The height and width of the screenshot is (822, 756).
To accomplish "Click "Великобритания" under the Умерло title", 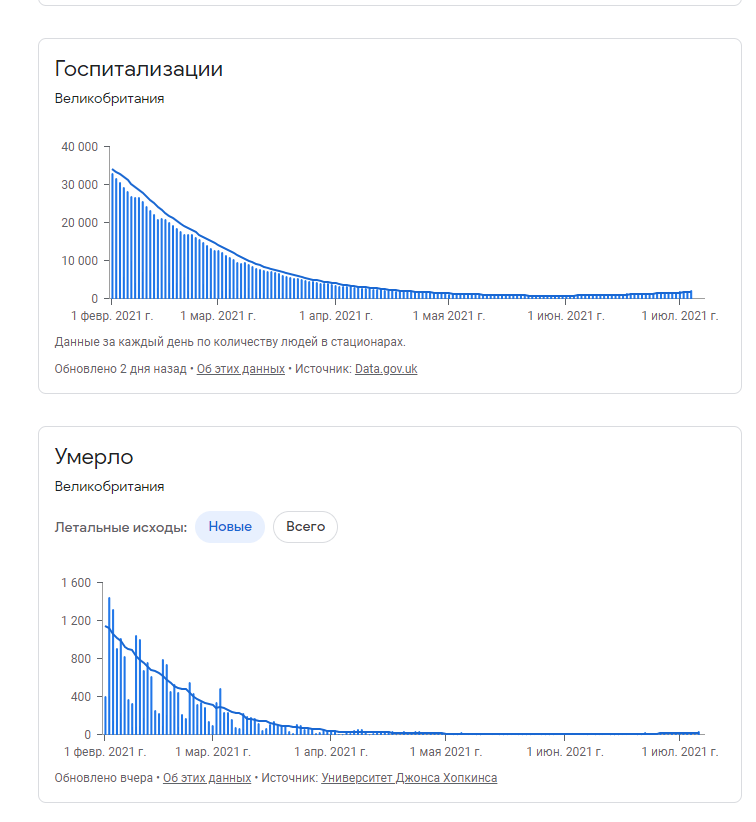I will click(x=109, y=487).
